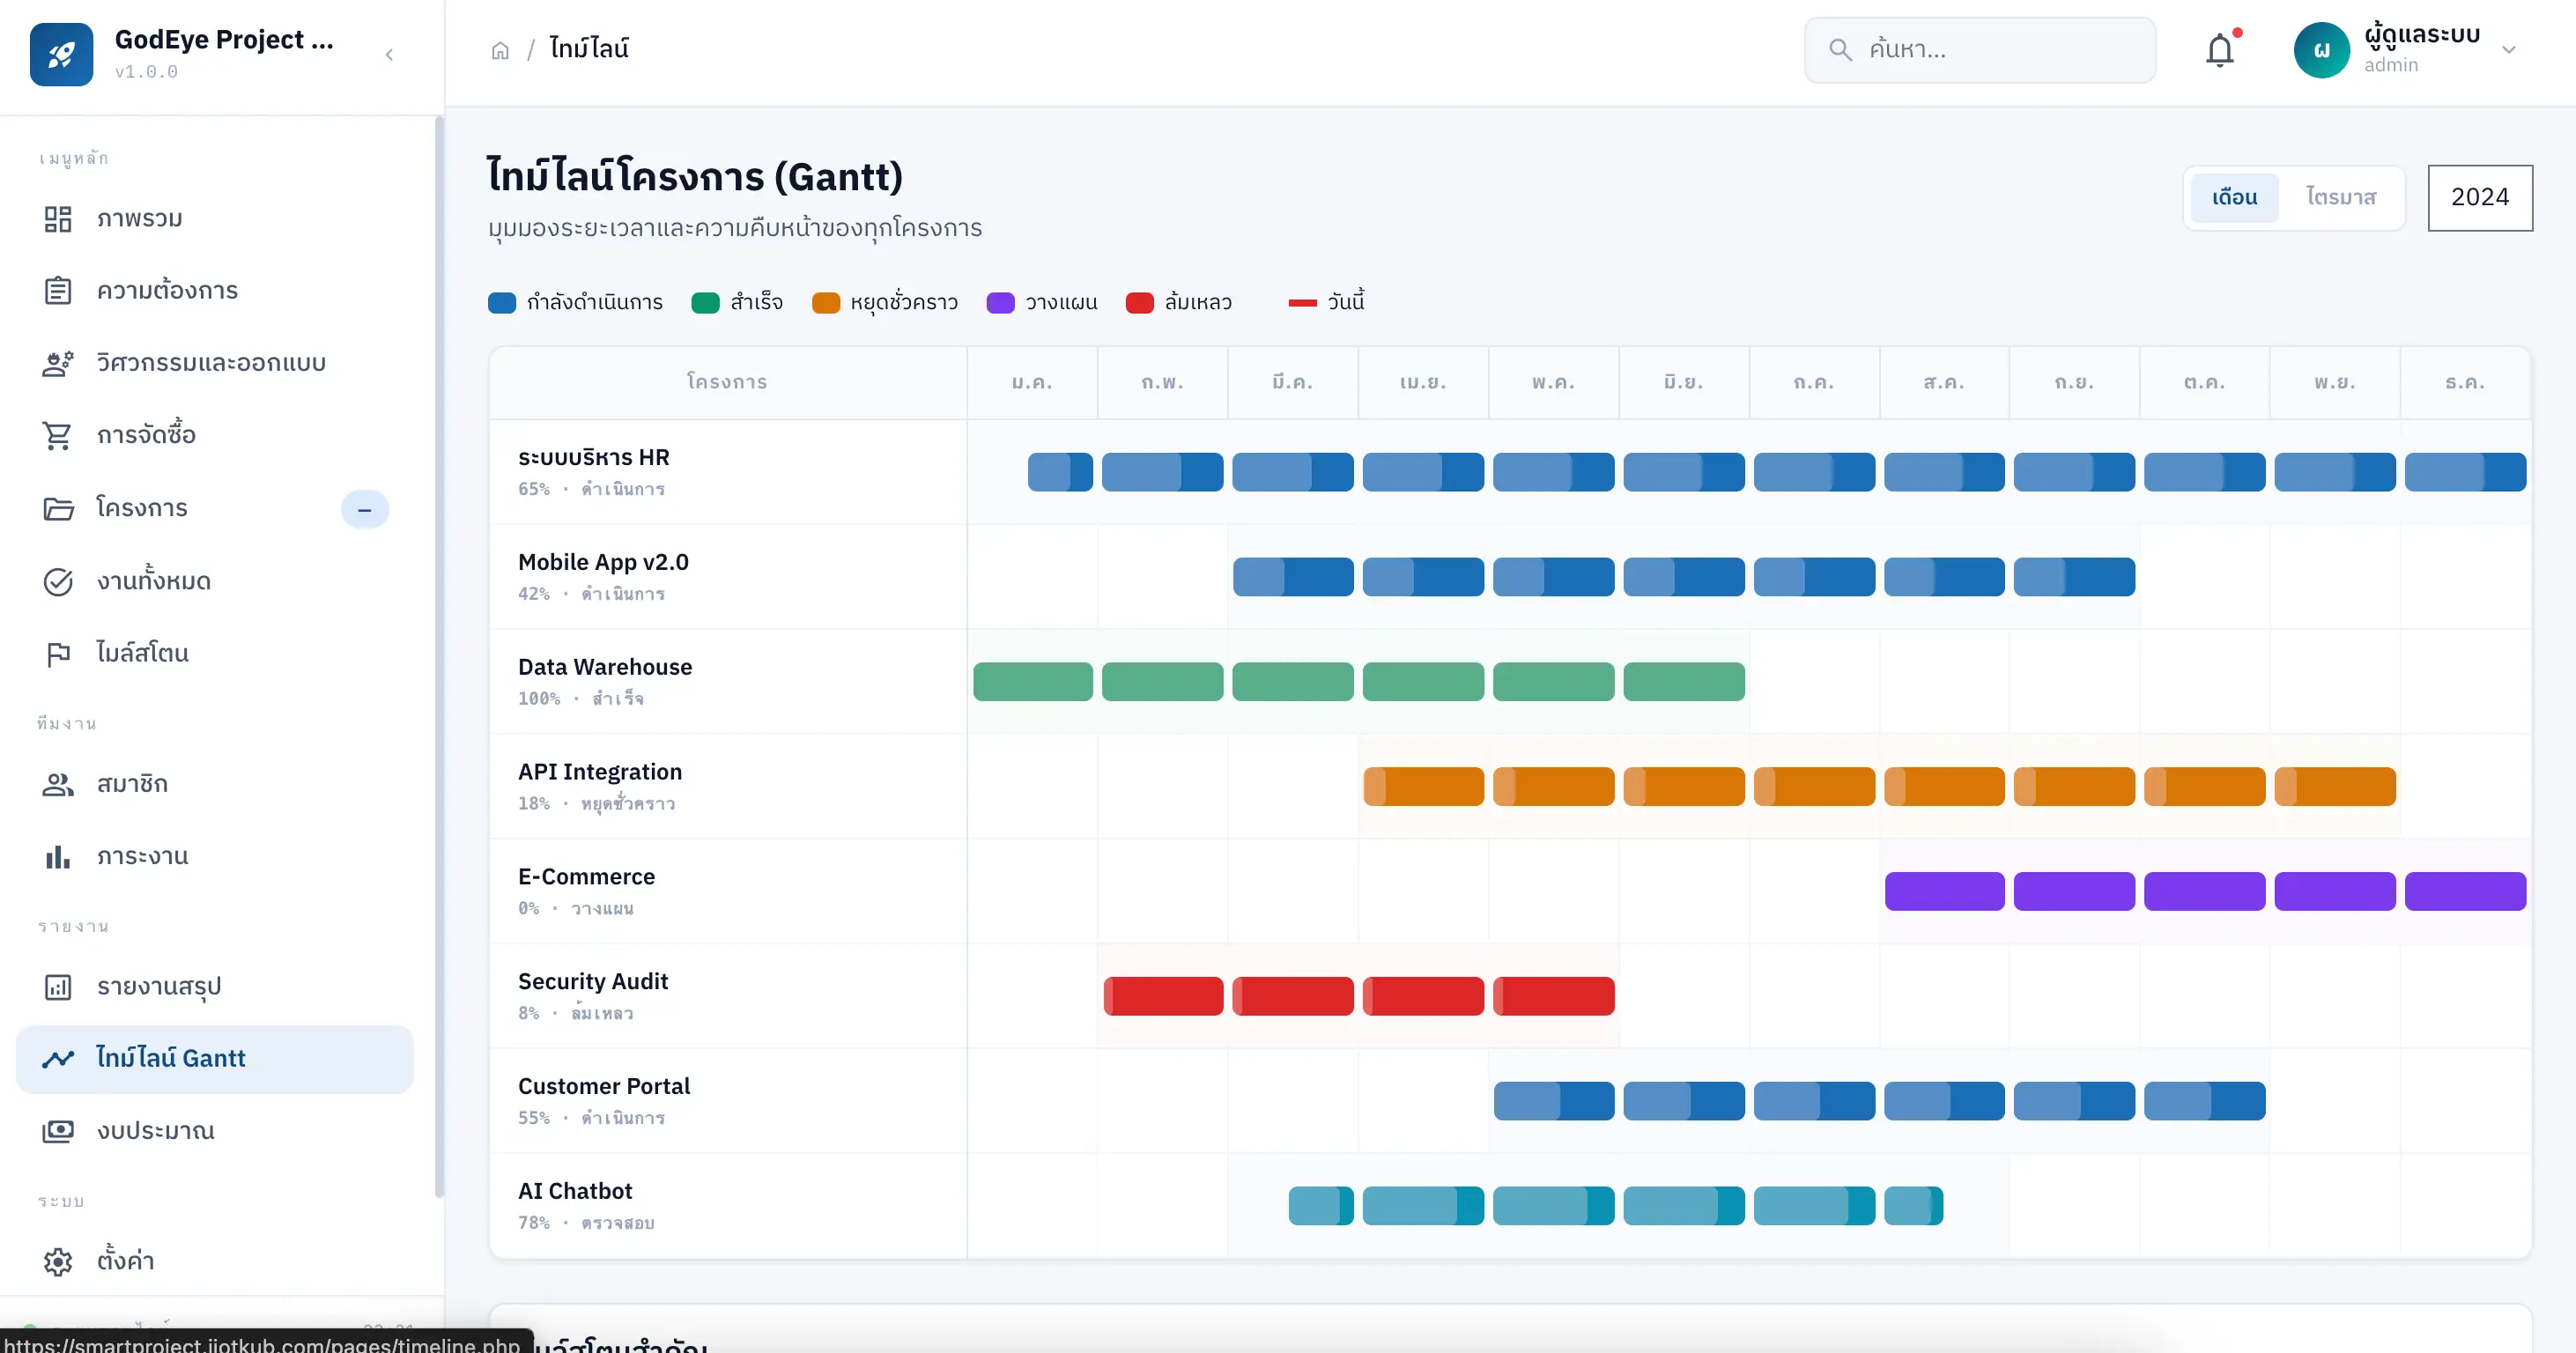The image size is (2576, 1353).
Task: Click ระบบบริหาร HR bar in ม.ค. column
Action: click(x=1060, y=472)
